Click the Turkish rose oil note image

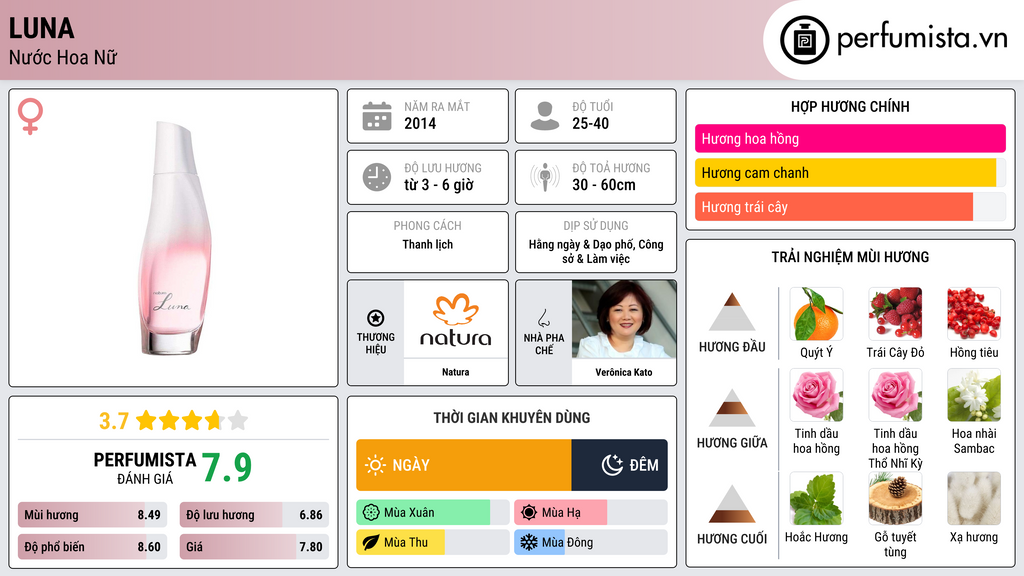point(895,395)
